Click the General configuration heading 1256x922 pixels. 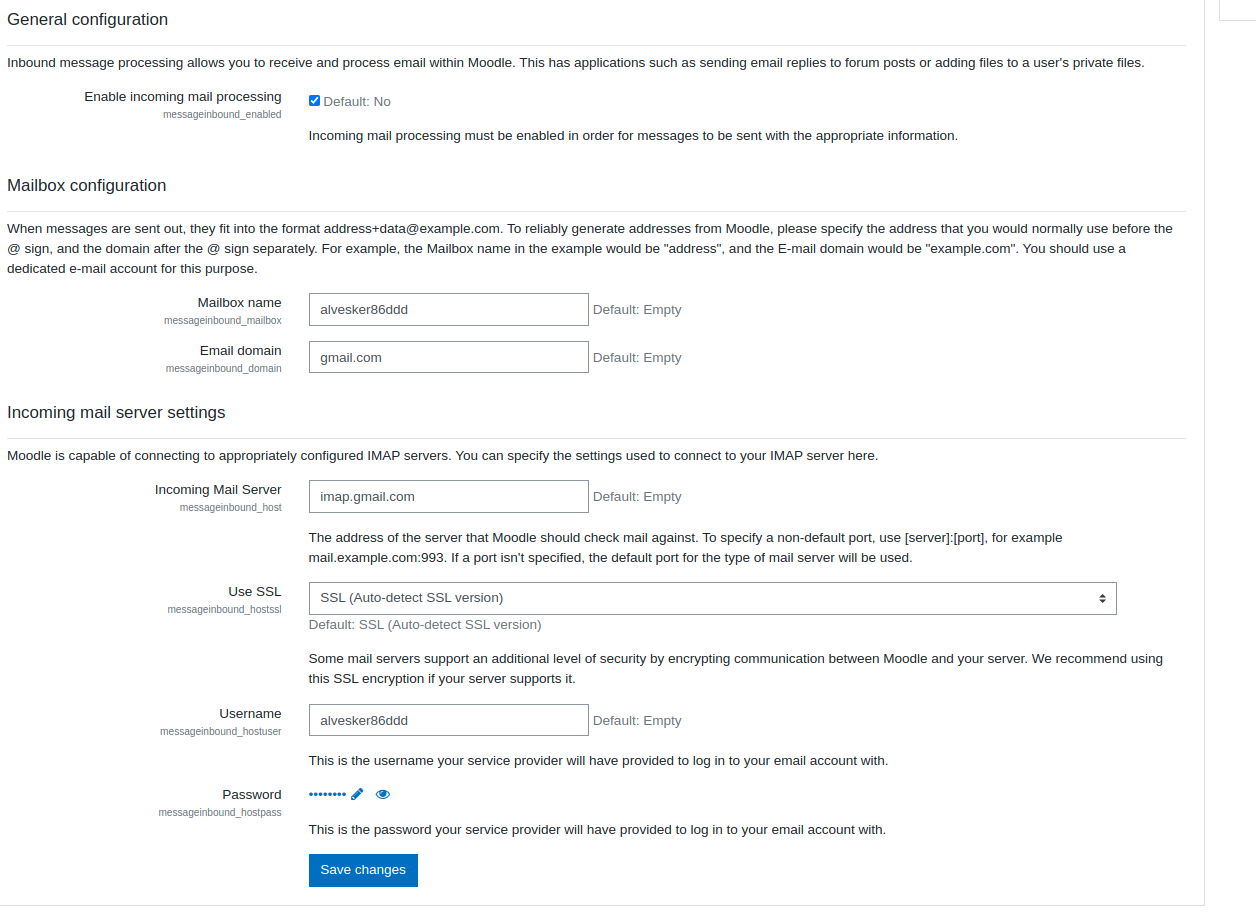(88, 19)
